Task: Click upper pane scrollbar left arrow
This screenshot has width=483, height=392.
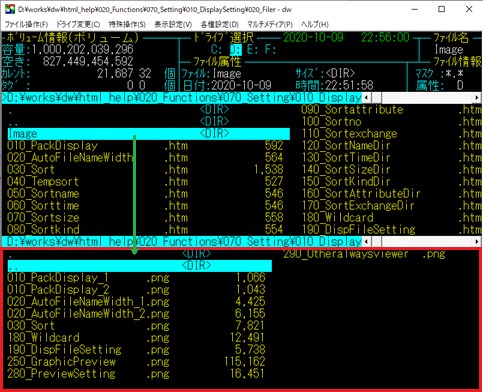Action: click(366, 98)
